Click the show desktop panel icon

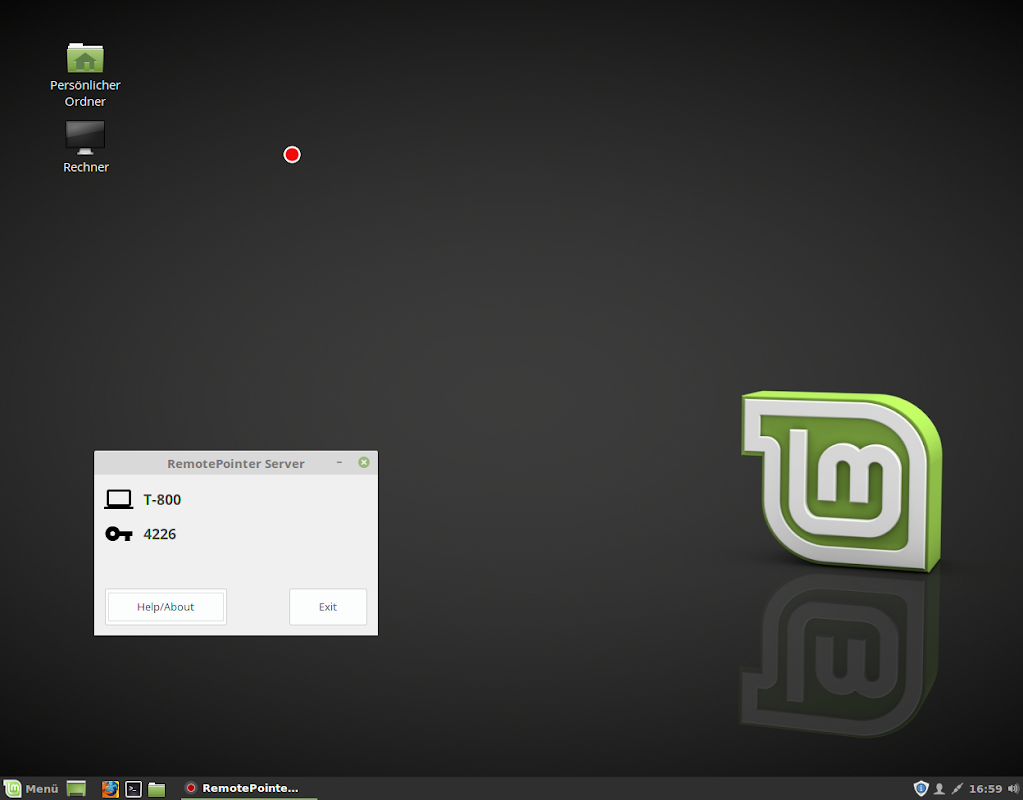(76, 788)
